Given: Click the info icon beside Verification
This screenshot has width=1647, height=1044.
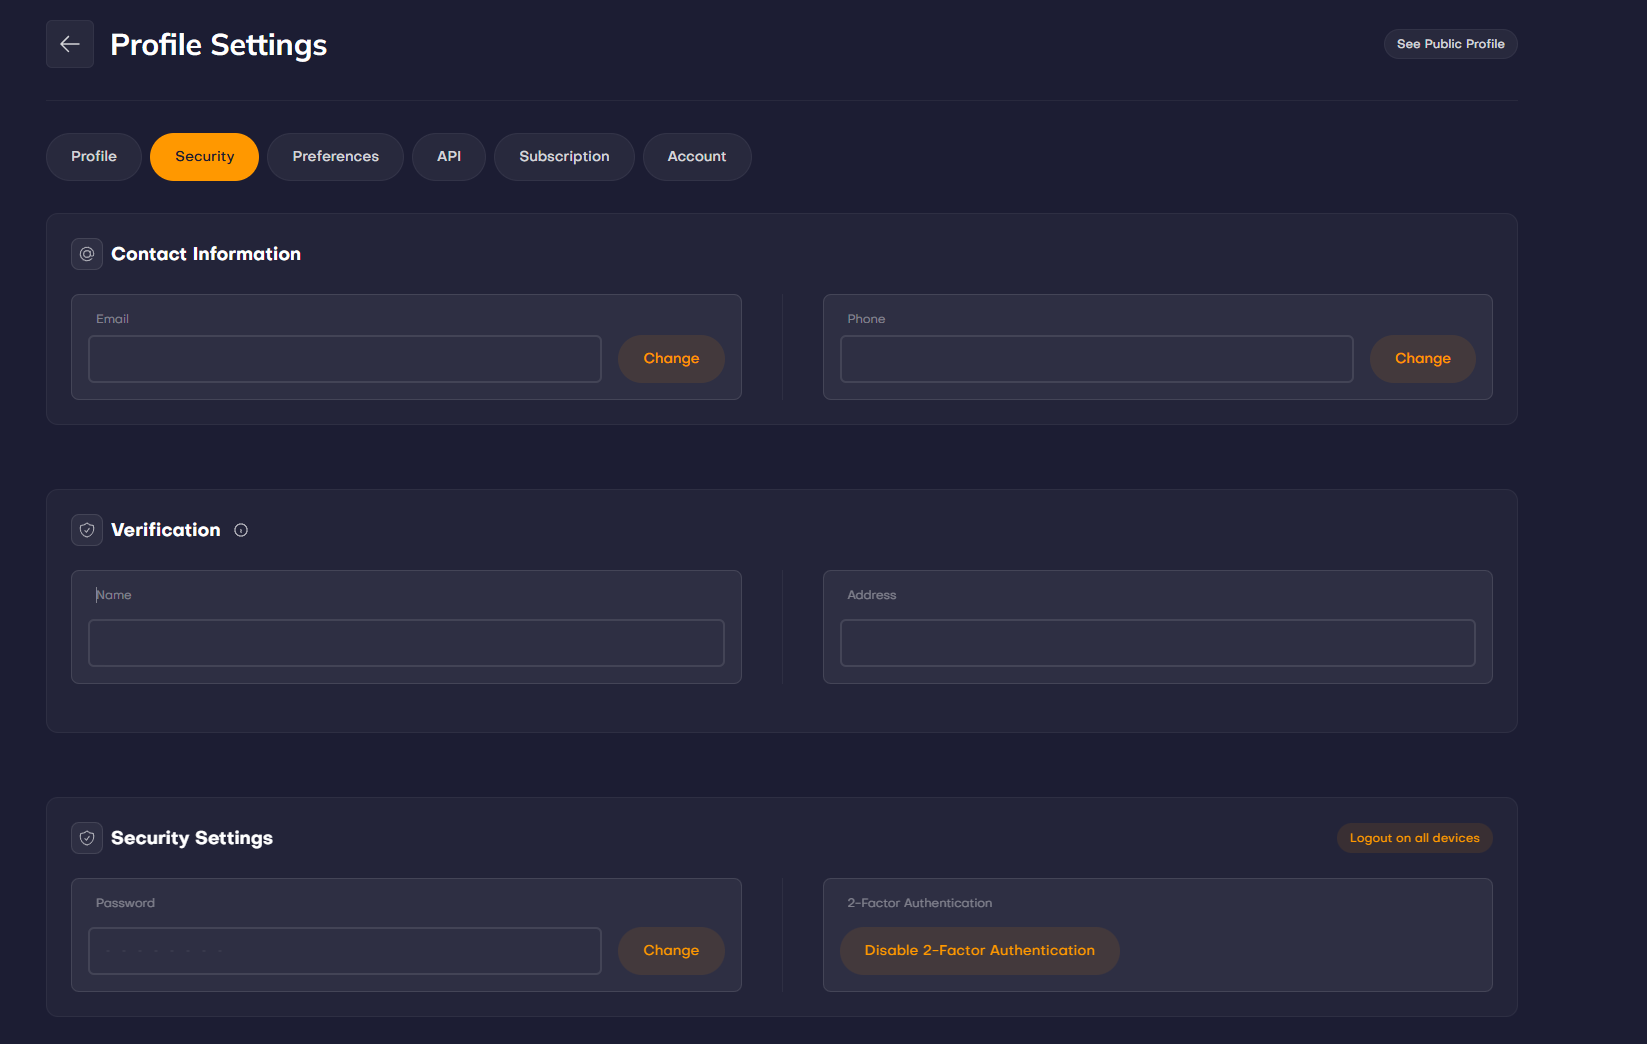Looking at the screenshot, I should point(241,530).
